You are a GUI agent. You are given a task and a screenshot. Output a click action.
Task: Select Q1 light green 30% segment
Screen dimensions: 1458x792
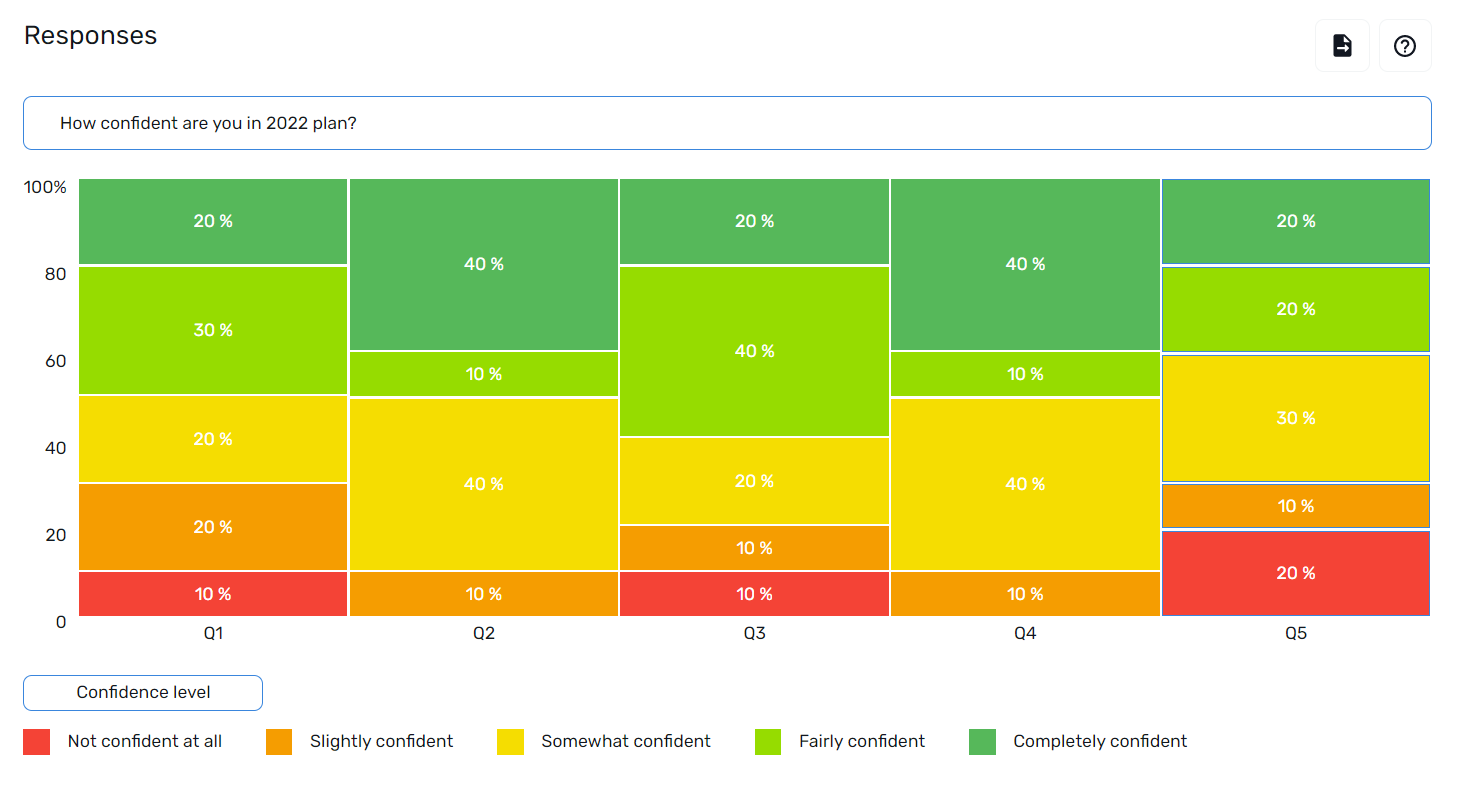[213, 330]
